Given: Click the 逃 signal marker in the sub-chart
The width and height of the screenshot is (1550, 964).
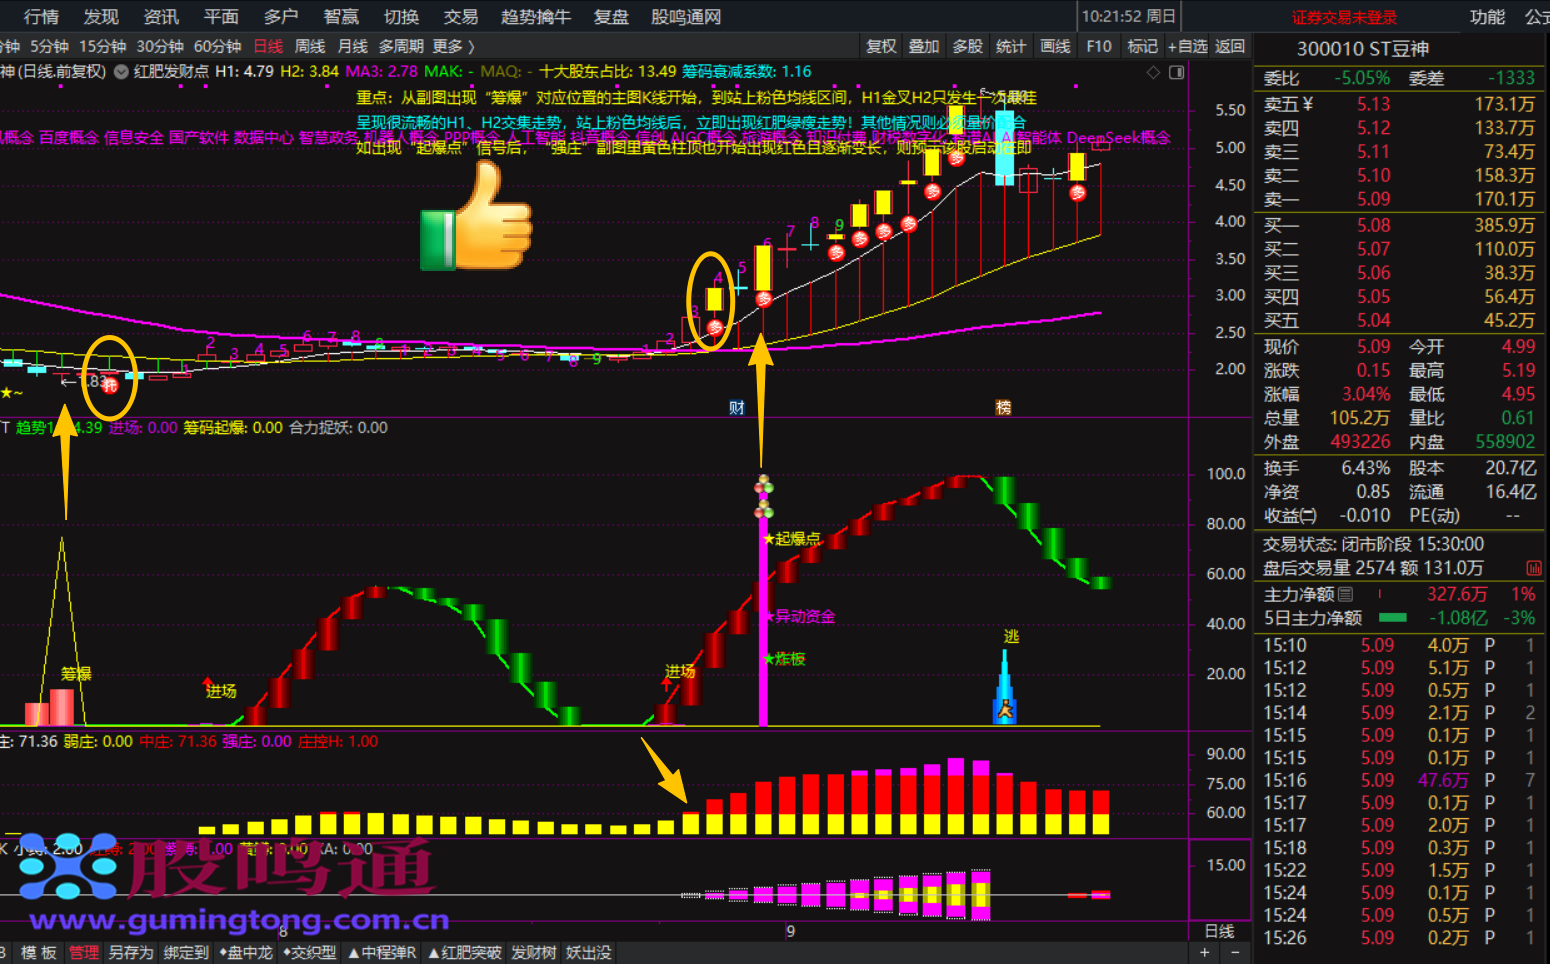Looking at the screenshot, I should point(1011,637).
